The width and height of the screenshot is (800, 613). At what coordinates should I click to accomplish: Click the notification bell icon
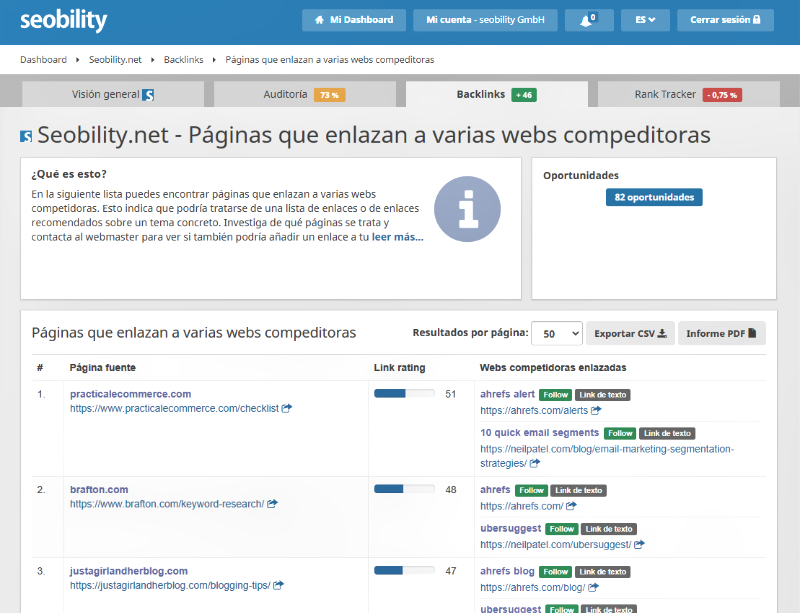pos(589,19)
